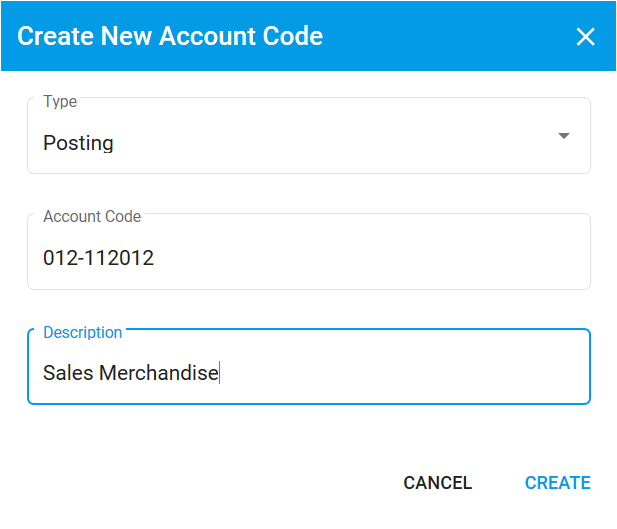Image resolution: width=617 pixels, height=529 pixels.
Task: Close the Create New Account Code dialog
Action: point(585,37)
